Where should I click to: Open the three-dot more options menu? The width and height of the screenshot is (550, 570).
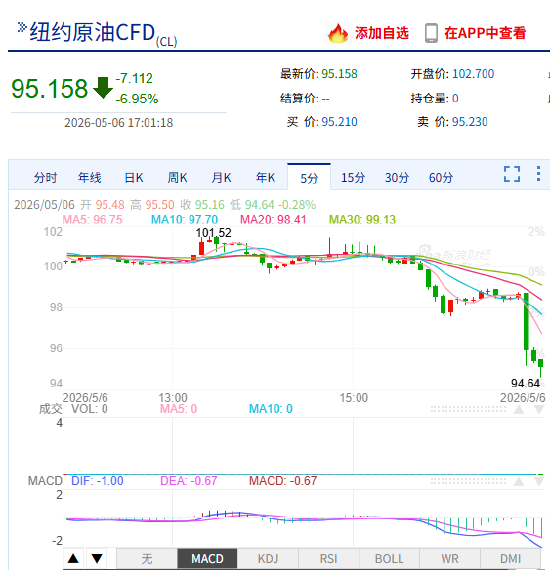538,174
